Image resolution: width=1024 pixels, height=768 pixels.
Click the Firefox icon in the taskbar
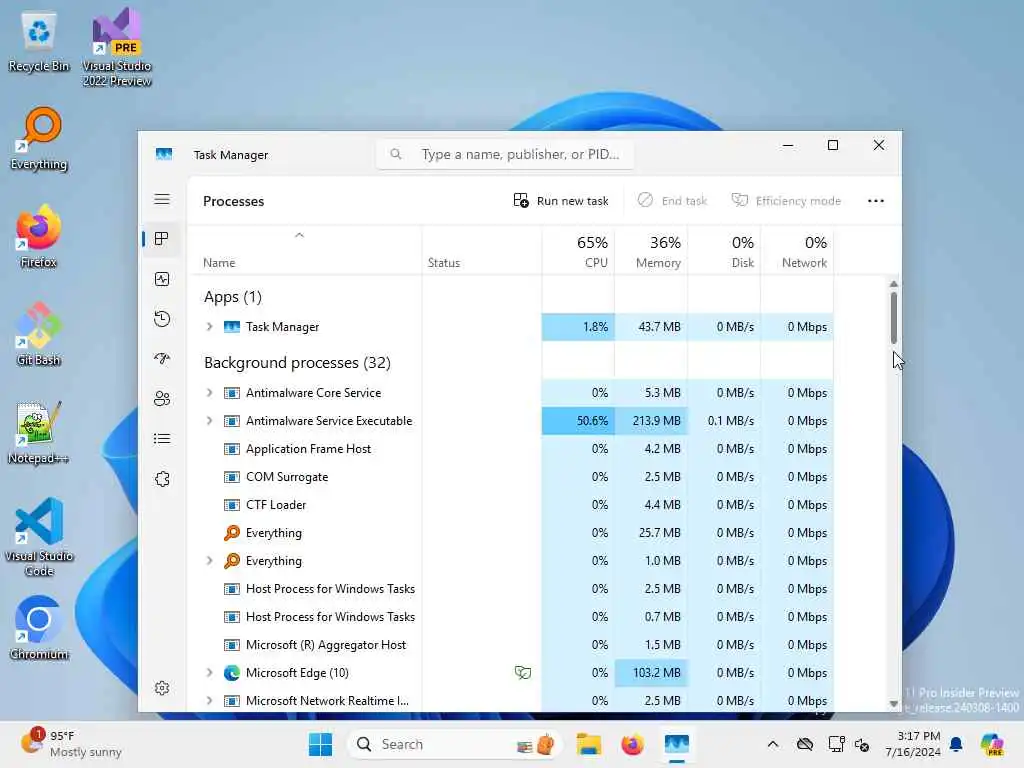(x=632, y=744)
